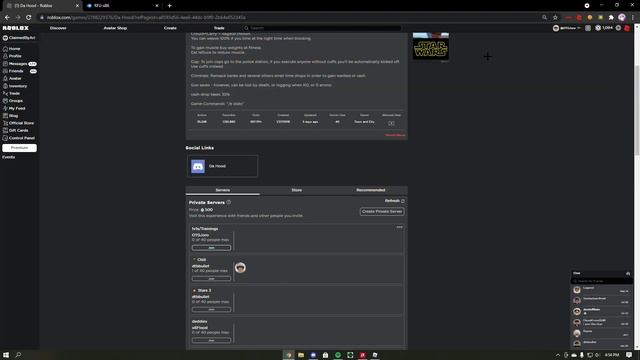The image size is (640, 360).
Task: Click the Events link in sidebar
Action: 9,157
